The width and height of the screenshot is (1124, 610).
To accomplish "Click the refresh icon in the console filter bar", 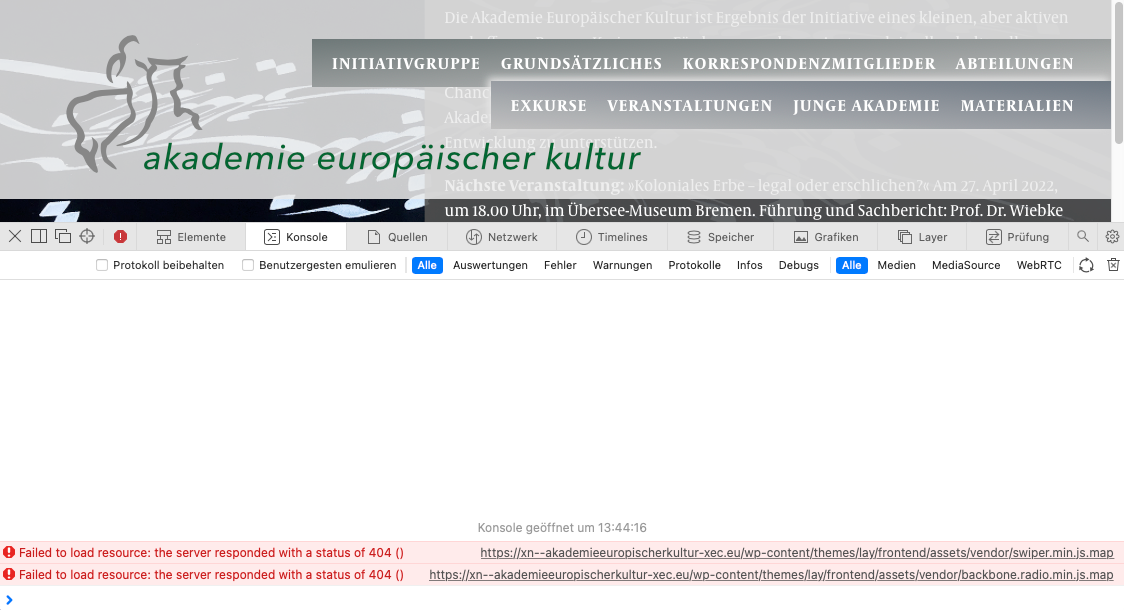I will pyautogui.click(x=1086, y=265).
